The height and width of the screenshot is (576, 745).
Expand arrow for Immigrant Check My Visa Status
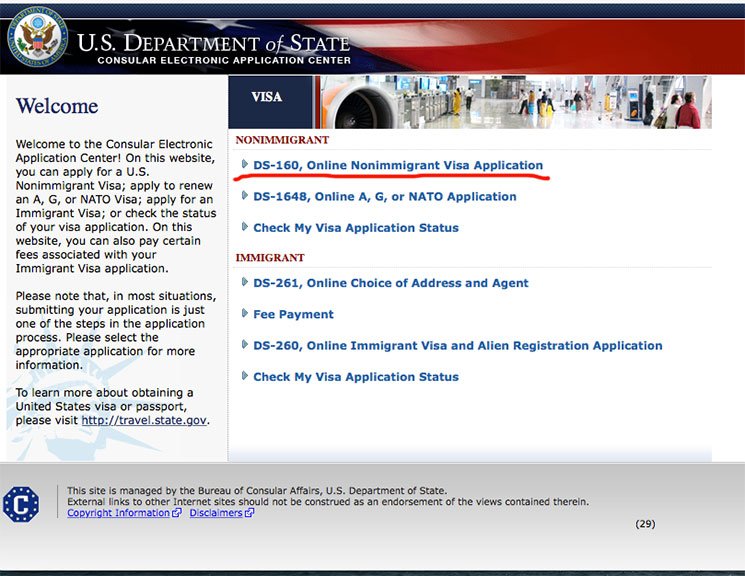click(x=245, y=377)
